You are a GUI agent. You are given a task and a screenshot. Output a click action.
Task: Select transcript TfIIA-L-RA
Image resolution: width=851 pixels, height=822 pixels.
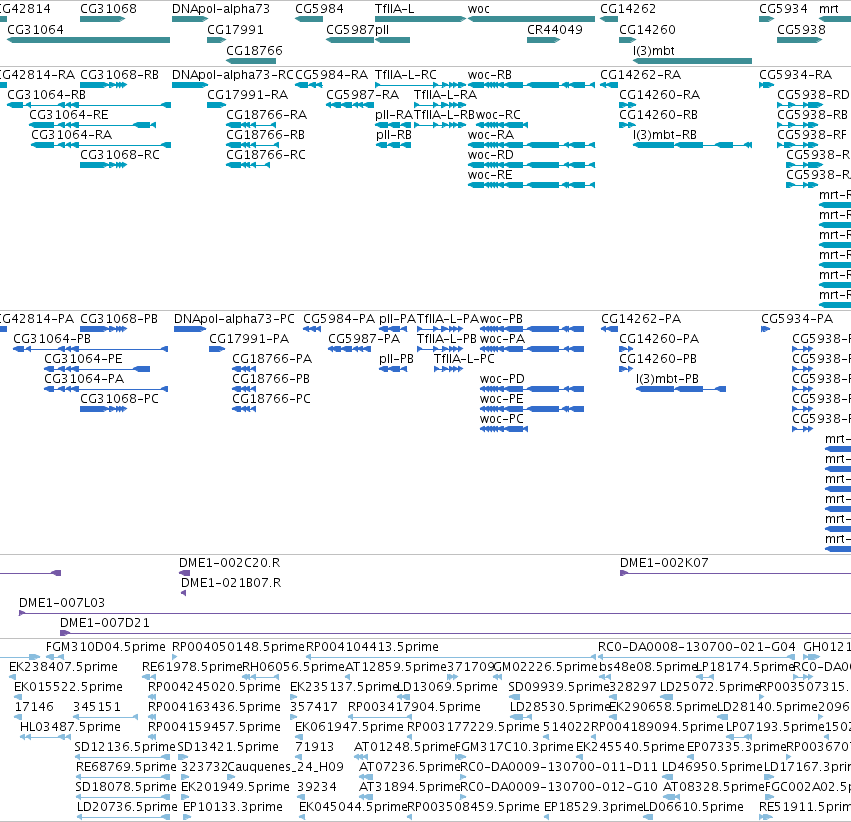440,105
